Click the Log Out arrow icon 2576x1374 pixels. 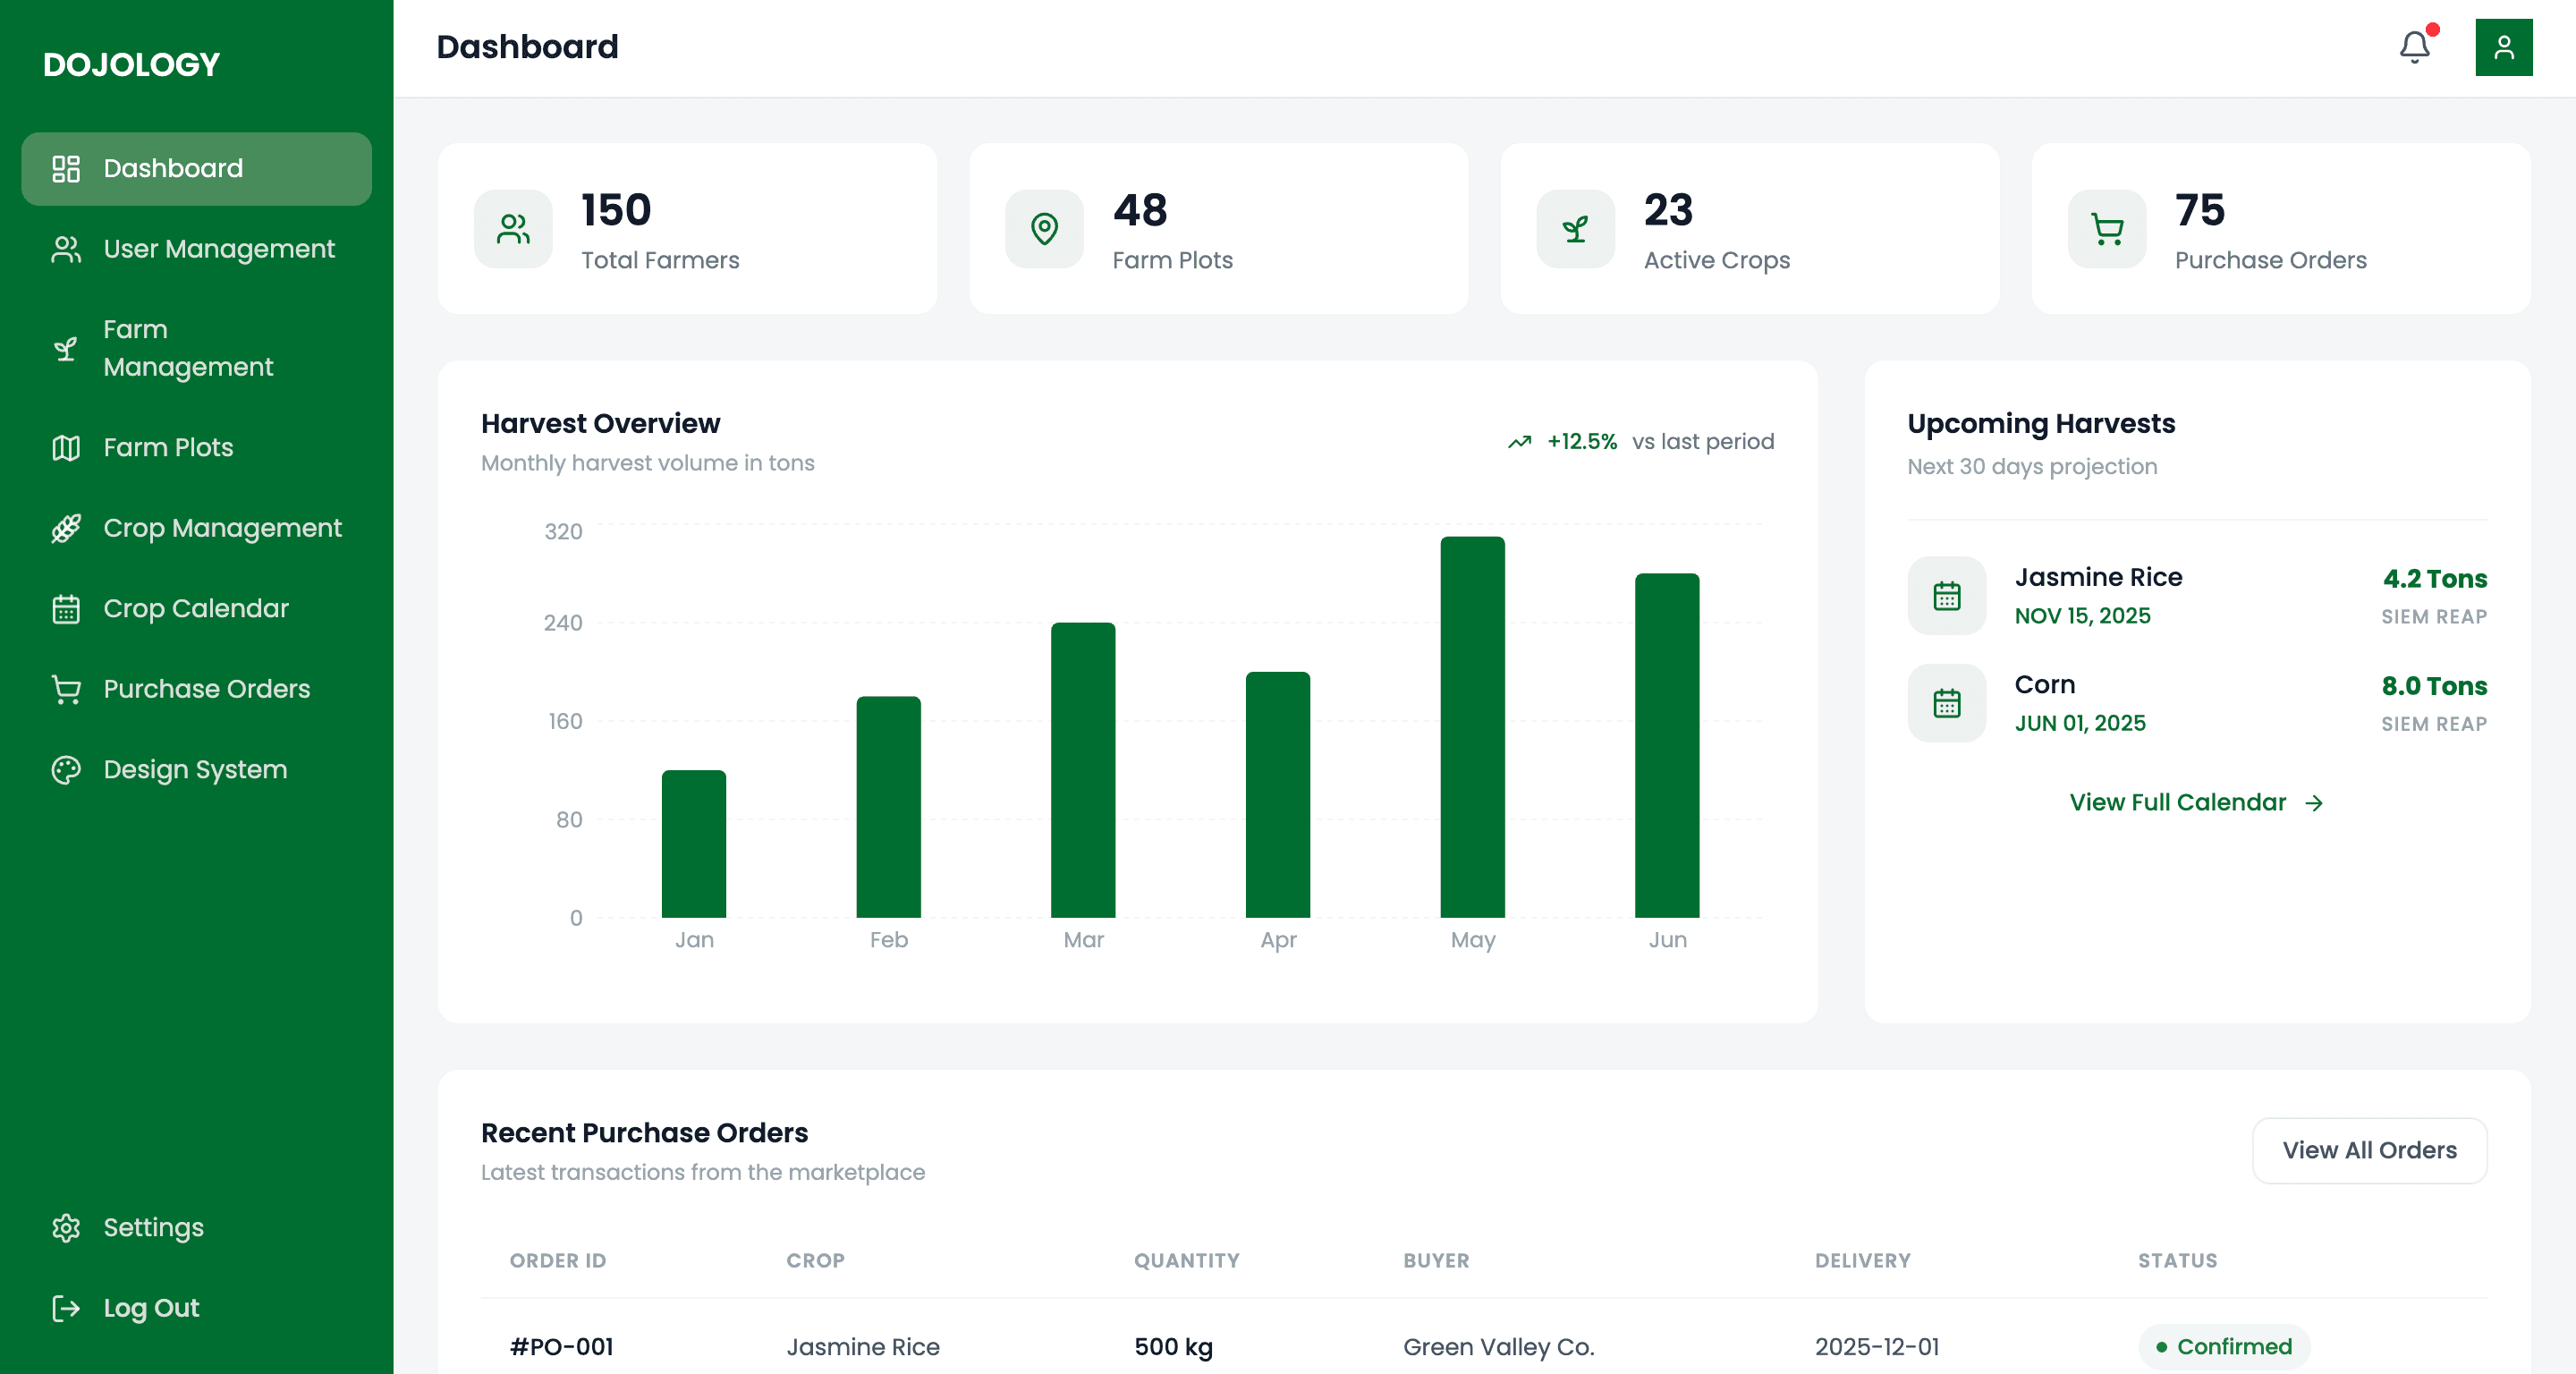click(x=66, y=1308)
